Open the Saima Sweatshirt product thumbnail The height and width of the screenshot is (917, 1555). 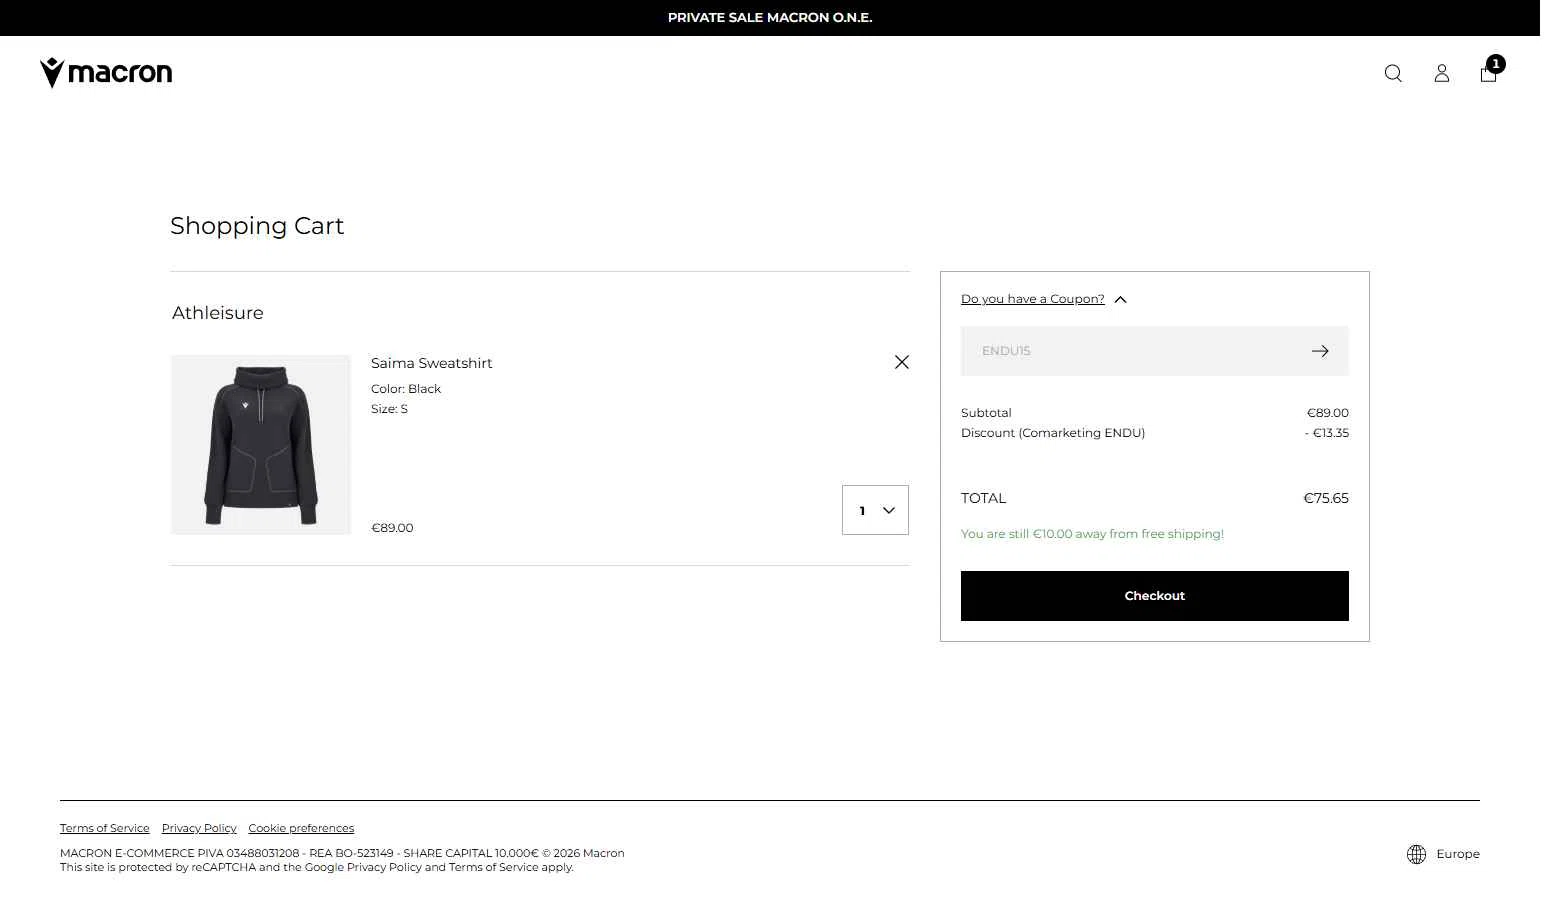pyautogui.click(x=260, y=445)
